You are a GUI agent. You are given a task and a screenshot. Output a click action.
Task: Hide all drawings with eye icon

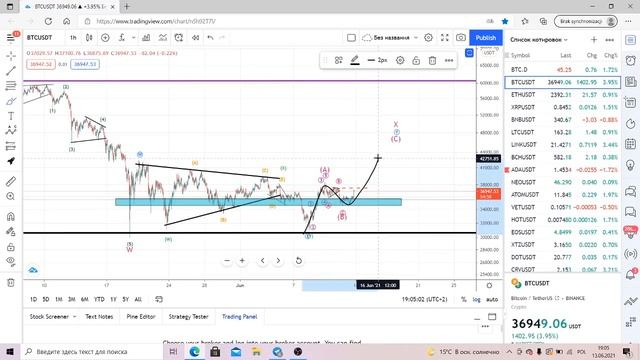[x=11, y=261]
